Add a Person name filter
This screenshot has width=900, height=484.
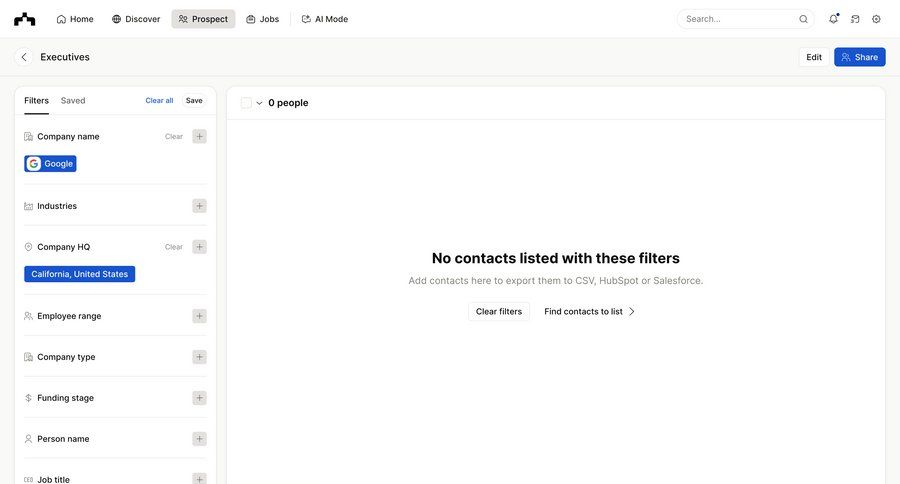199,439
